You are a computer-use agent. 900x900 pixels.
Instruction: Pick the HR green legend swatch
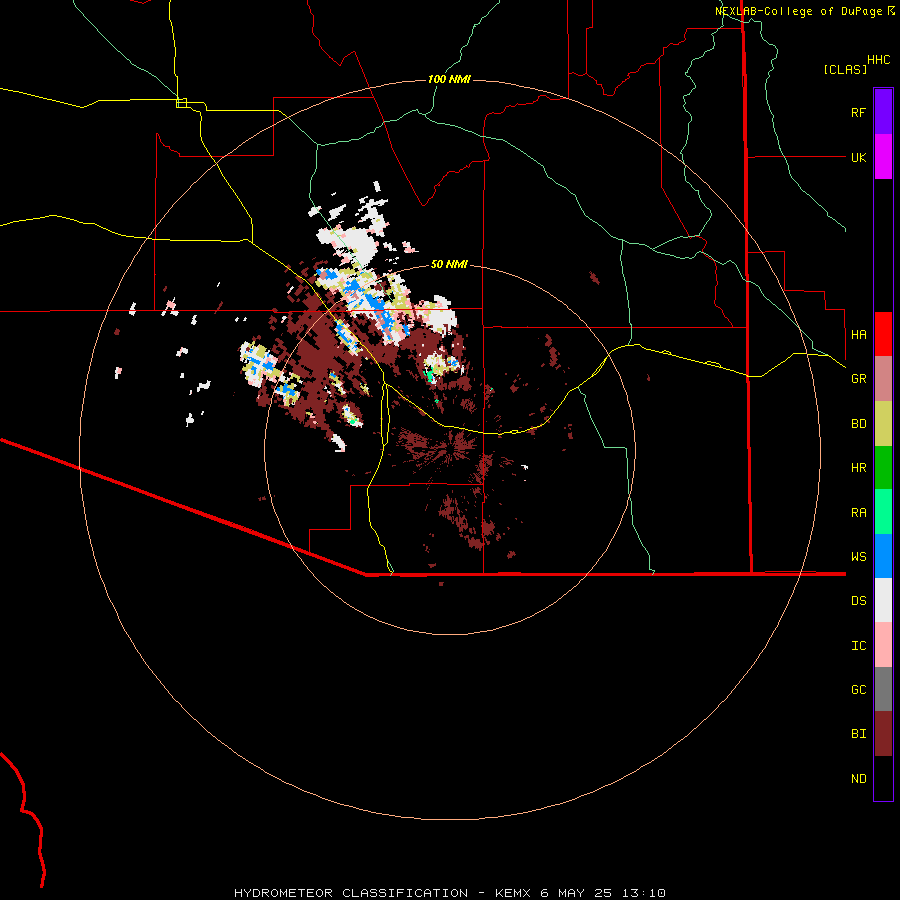pos(883,468)
